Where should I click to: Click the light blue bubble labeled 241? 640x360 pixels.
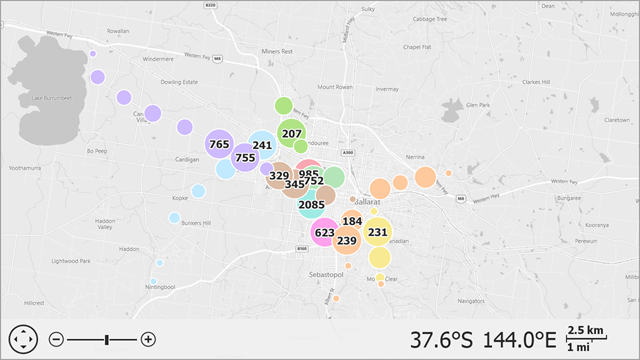(x=262, y=145)
